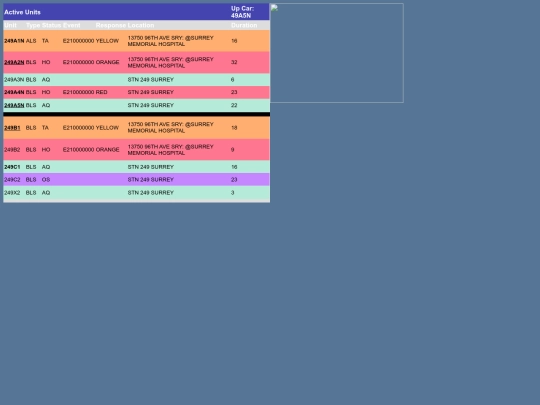Select unit 249A3N in the table
The image size is (540, 405).
[14, 80]
